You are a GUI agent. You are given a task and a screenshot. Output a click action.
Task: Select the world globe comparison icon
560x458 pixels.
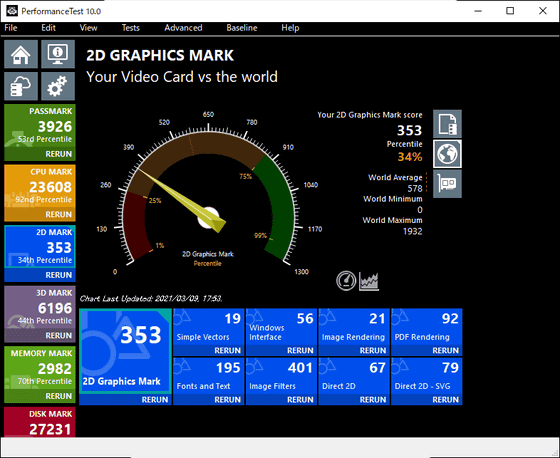tap(447, 154)
